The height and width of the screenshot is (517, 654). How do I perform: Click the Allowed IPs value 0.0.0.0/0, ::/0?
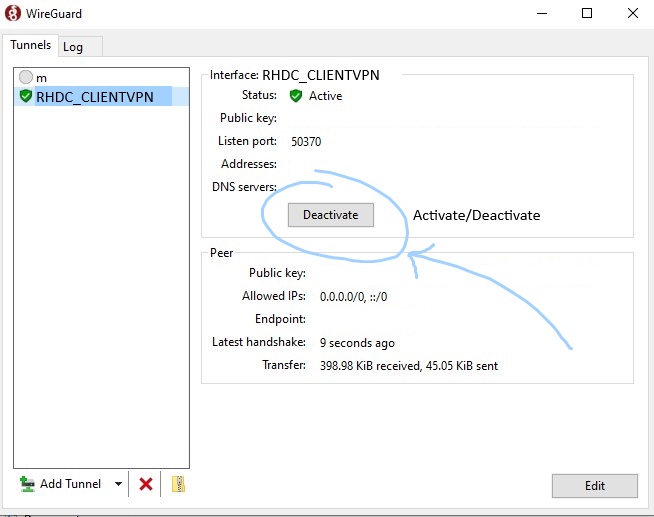pos(353,297)
